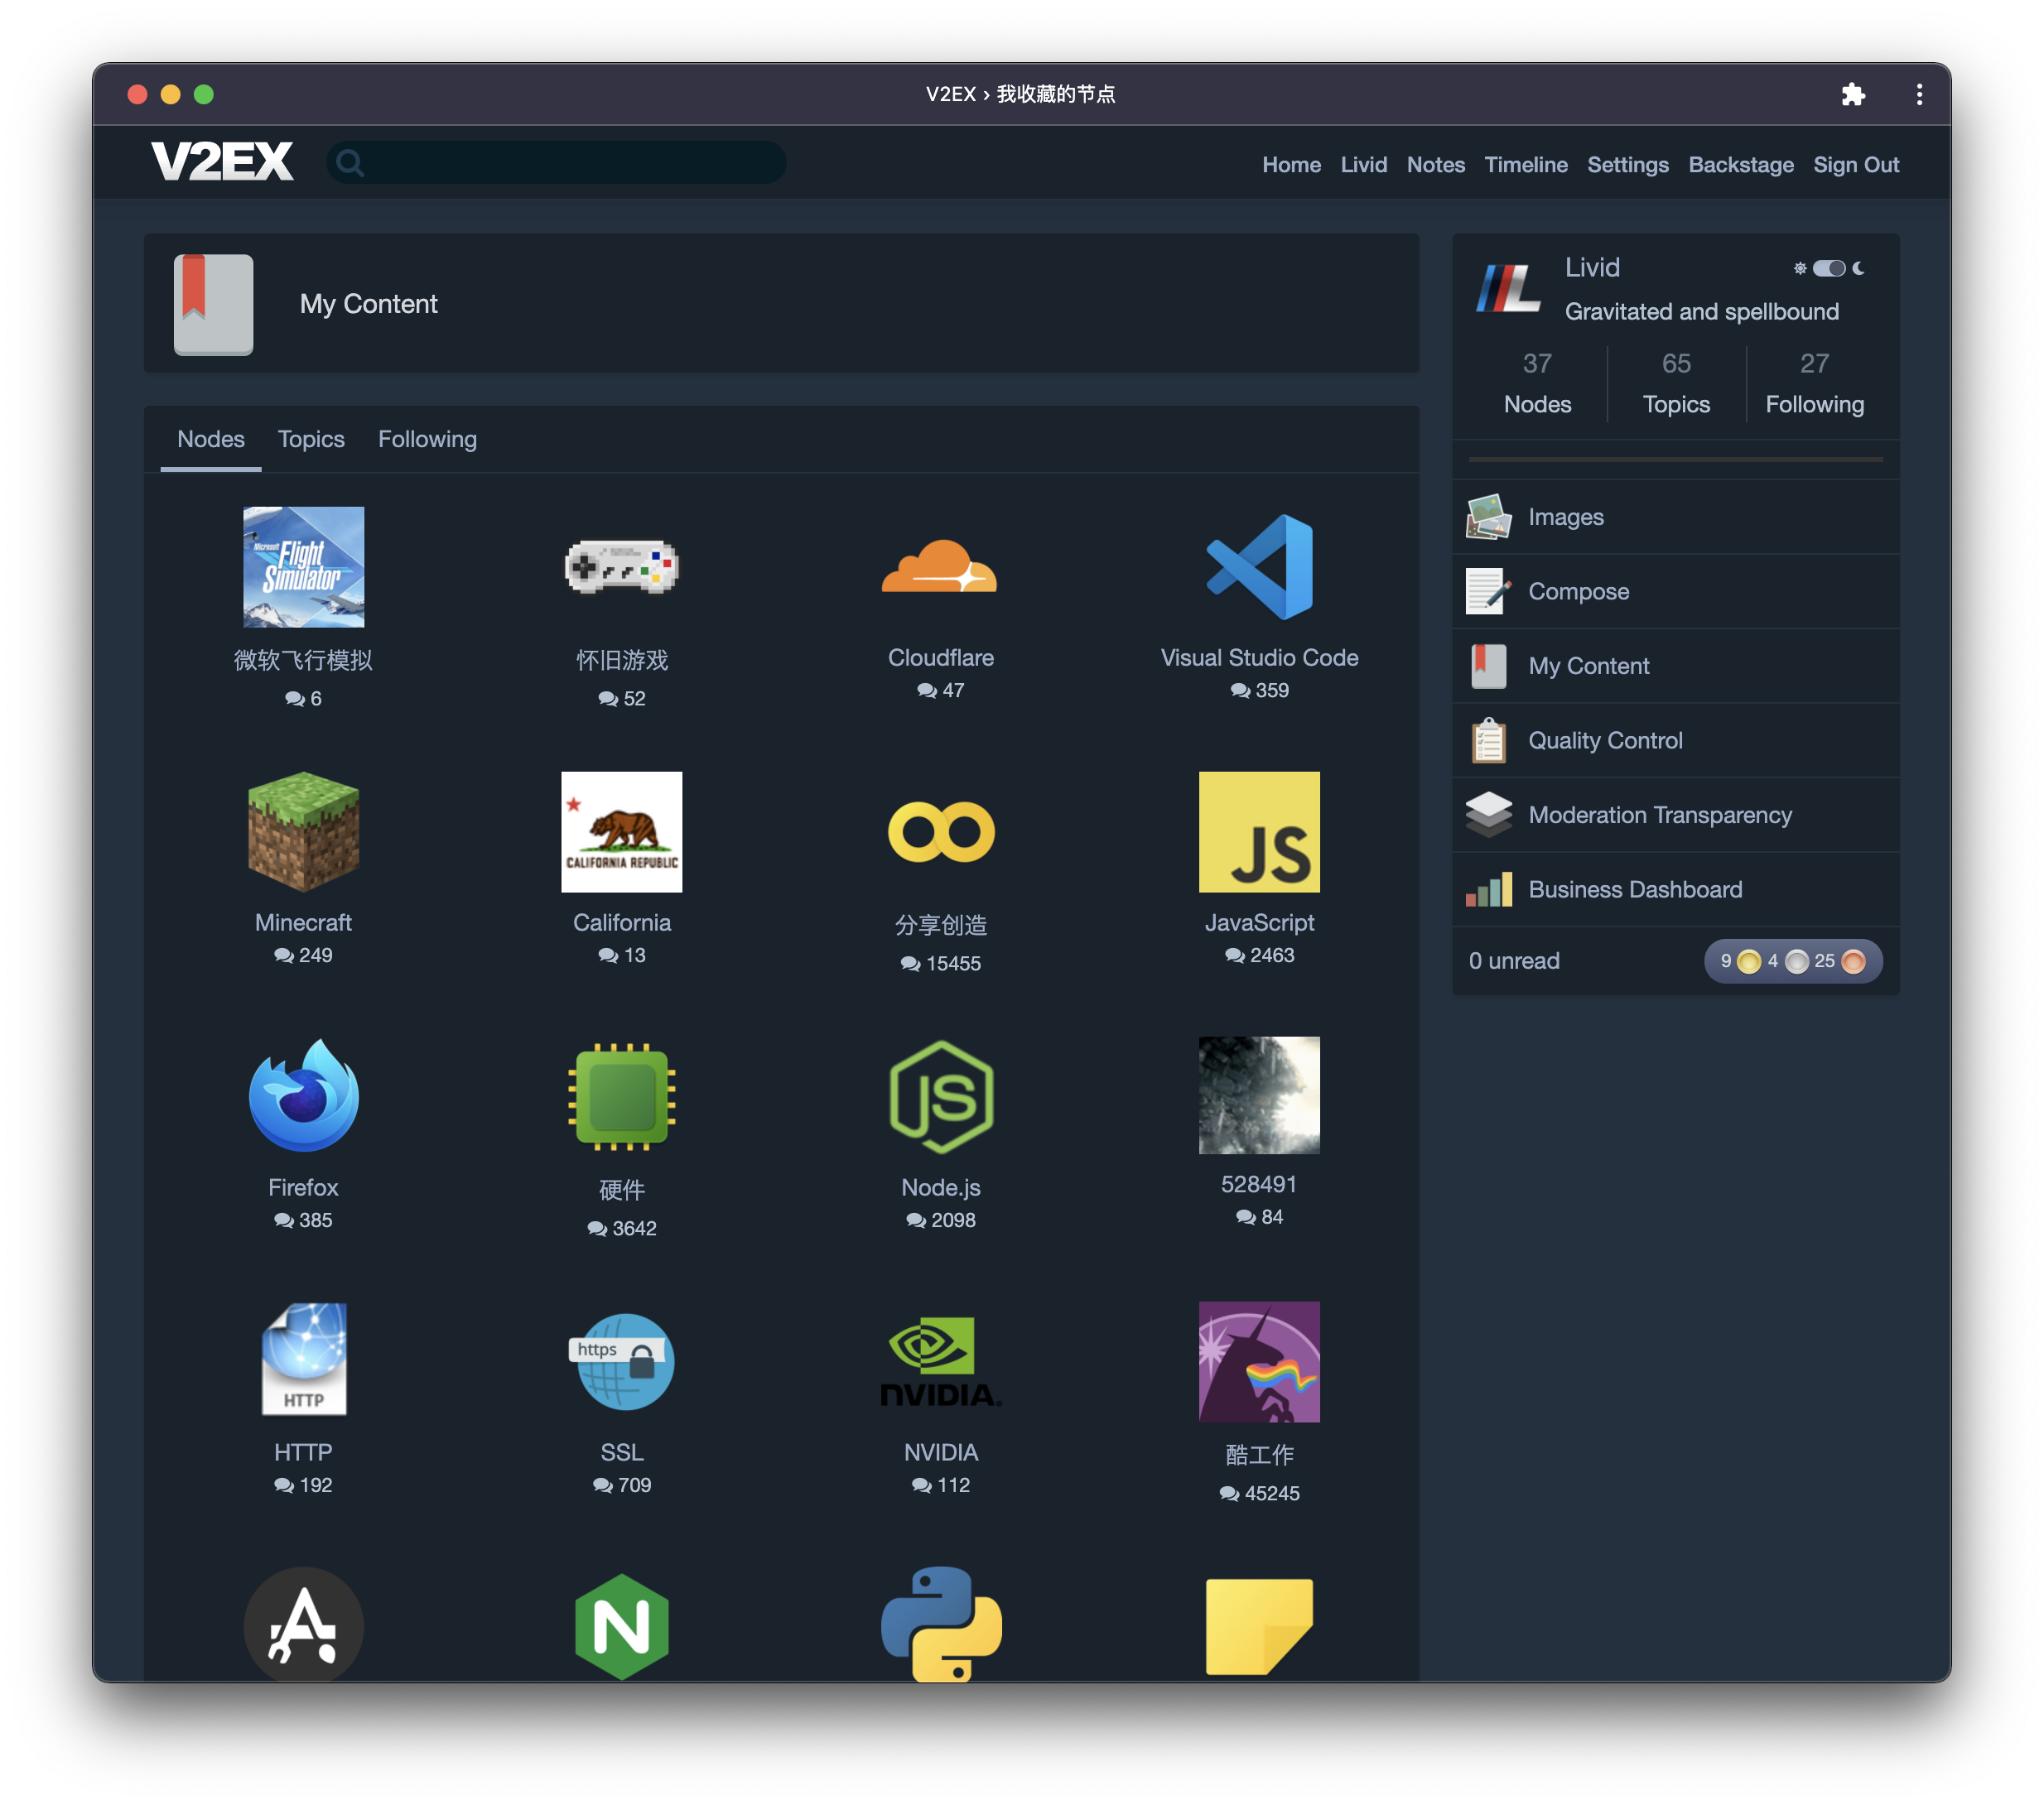Open the 分享创造 infinity loop icon
Image resolution: width=2044 pixels, height=1805 pixels.
tap(940, 831)
